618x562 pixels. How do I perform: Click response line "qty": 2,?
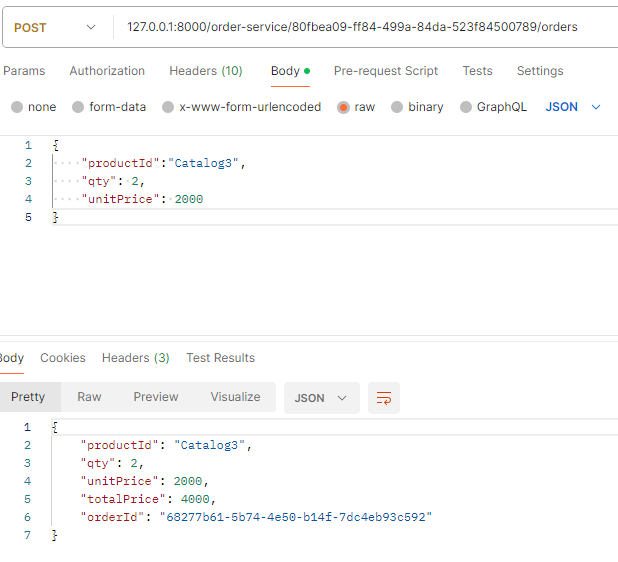[112, 463]
